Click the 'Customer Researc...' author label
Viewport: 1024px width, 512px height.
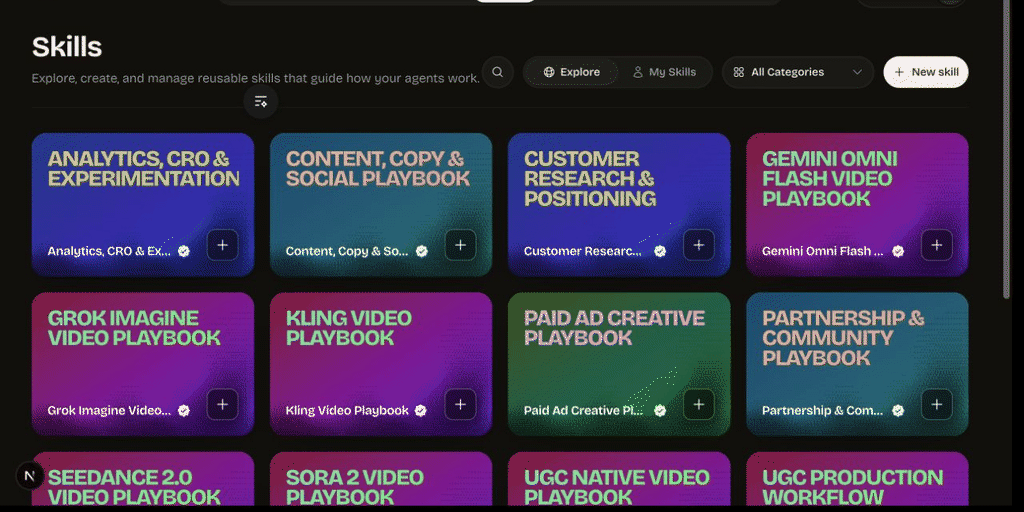[583, 251]
